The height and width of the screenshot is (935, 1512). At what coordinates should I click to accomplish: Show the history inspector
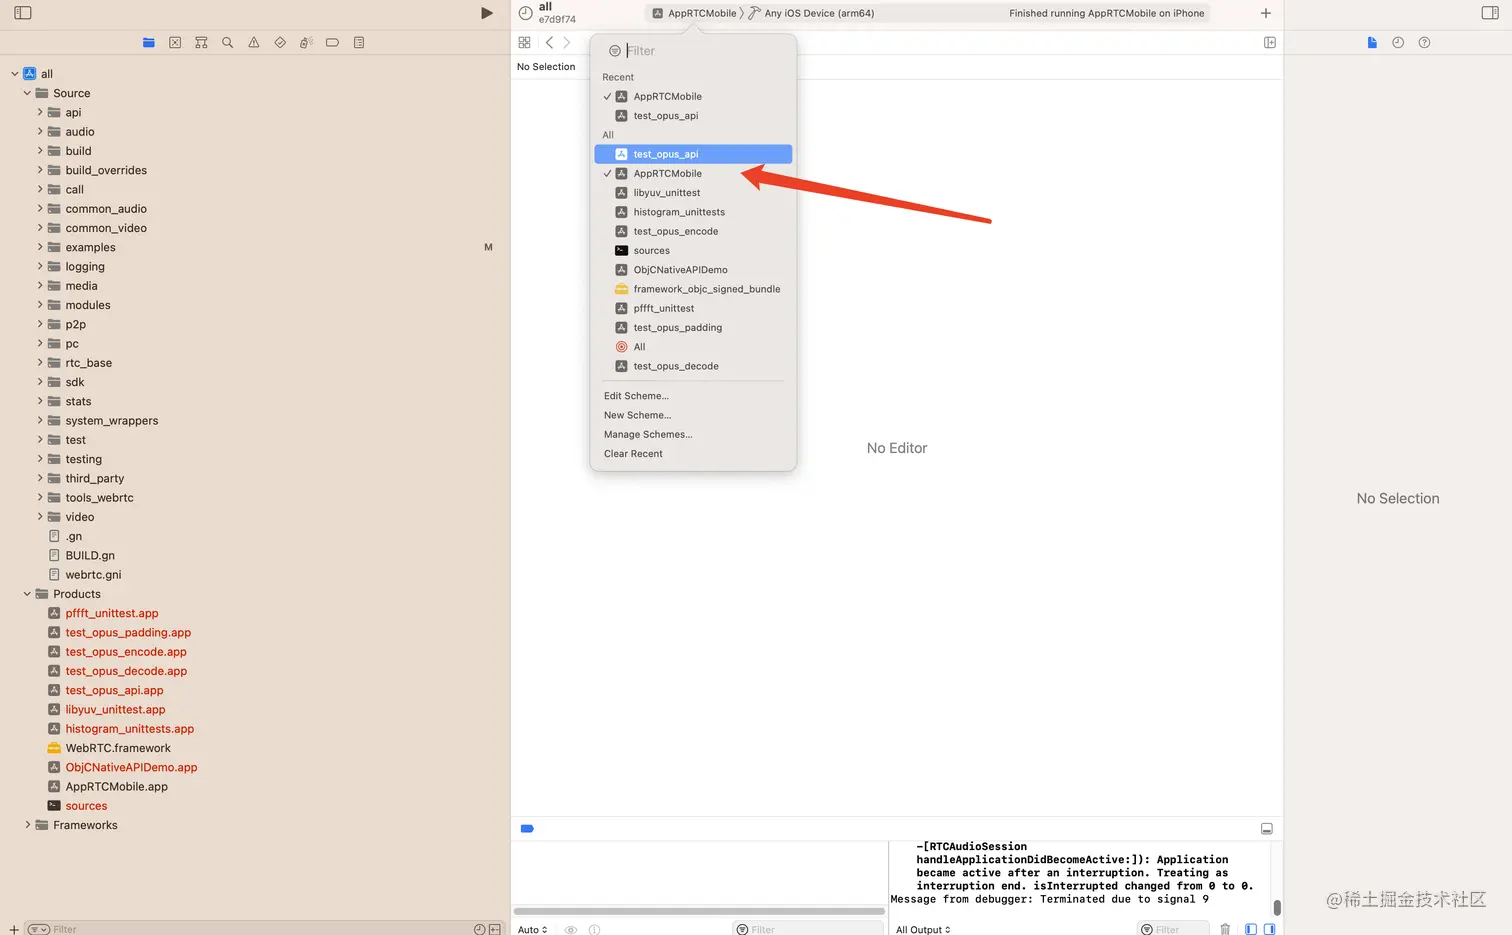click(1398, 42)
